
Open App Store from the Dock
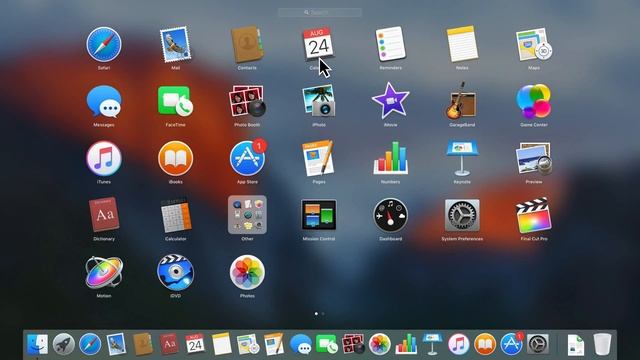512,344
